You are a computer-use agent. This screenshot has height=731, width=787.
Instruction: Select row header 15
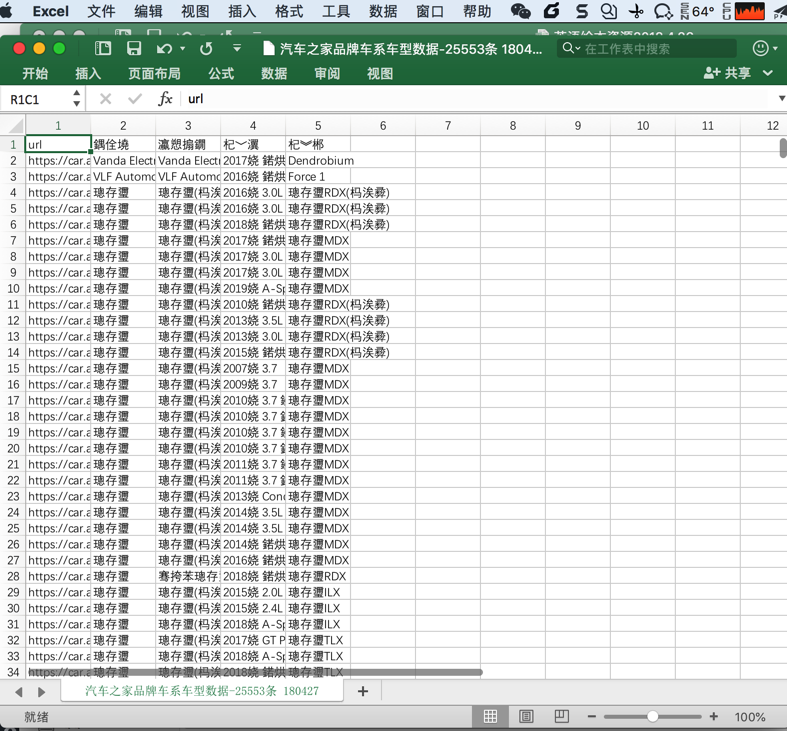[13, 369]
